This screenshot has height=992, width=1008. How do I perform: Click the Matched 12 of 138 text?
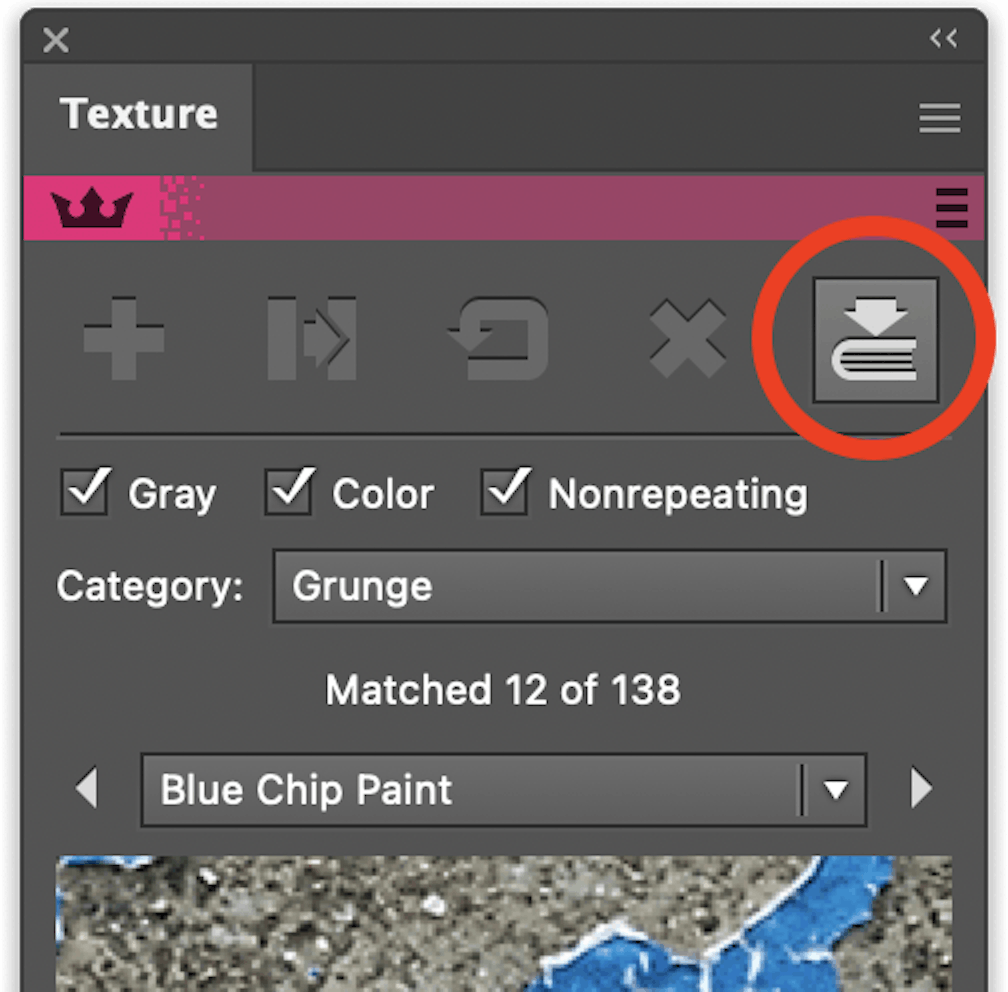(x=502, y=690)
